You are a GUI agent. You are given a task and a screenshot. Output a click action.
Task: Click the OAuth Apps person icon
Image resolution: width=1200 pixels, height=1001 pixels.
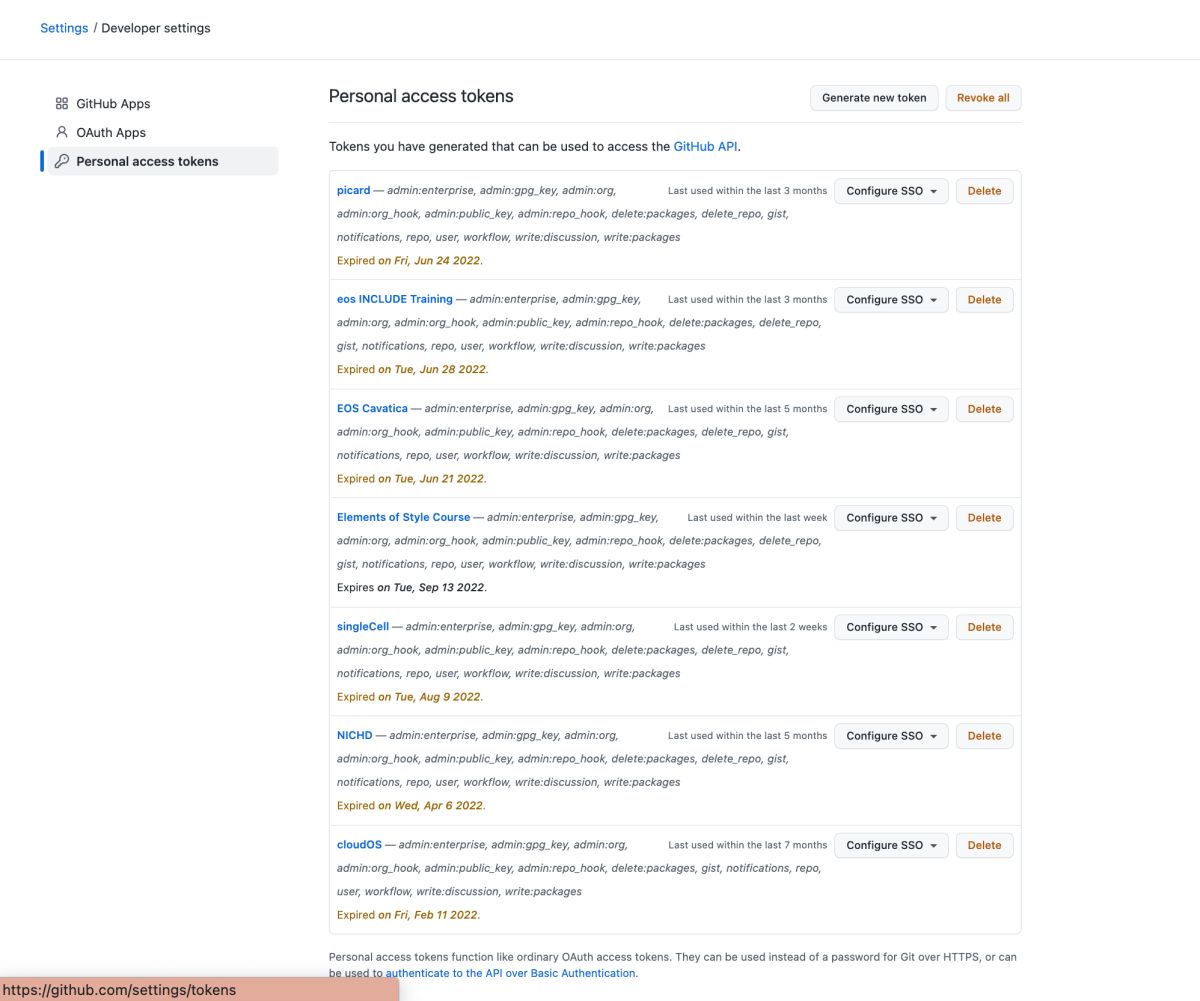point(62,132)
